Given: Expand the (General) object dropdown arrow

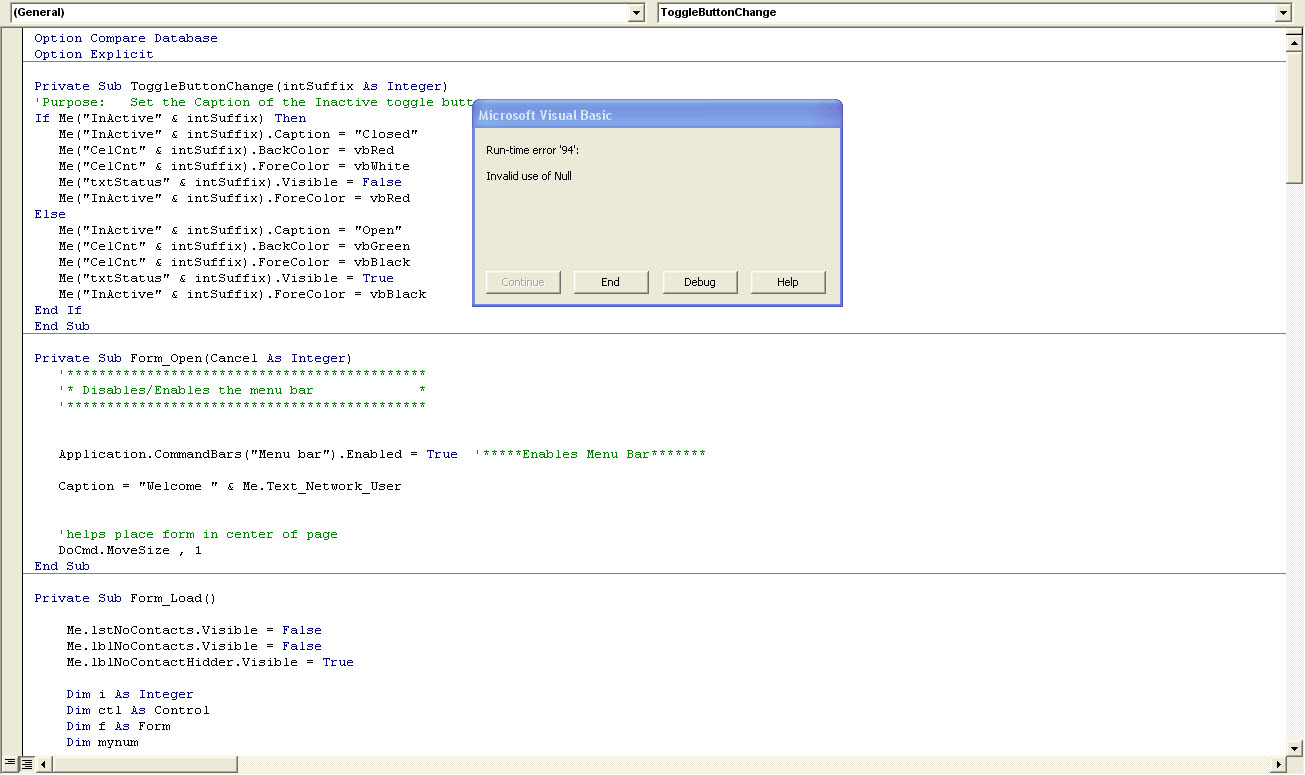Looking at the screenshot, I should 636,13.
